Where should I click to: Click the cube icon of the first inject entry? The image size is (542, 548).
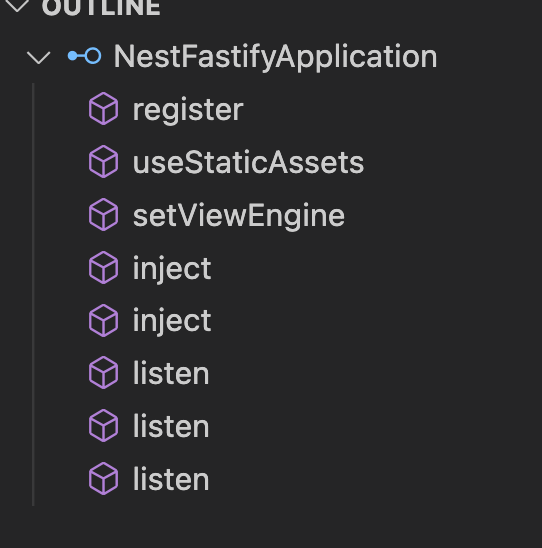point(103,267)
